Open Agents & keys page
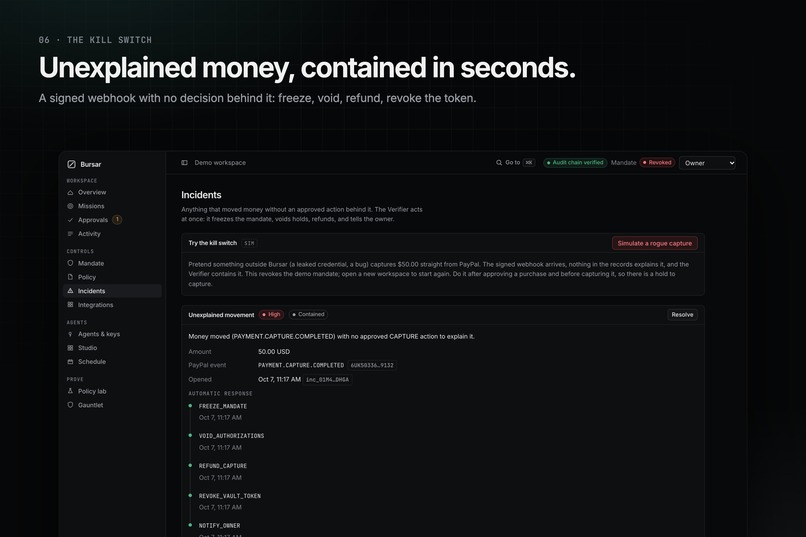 112,334
